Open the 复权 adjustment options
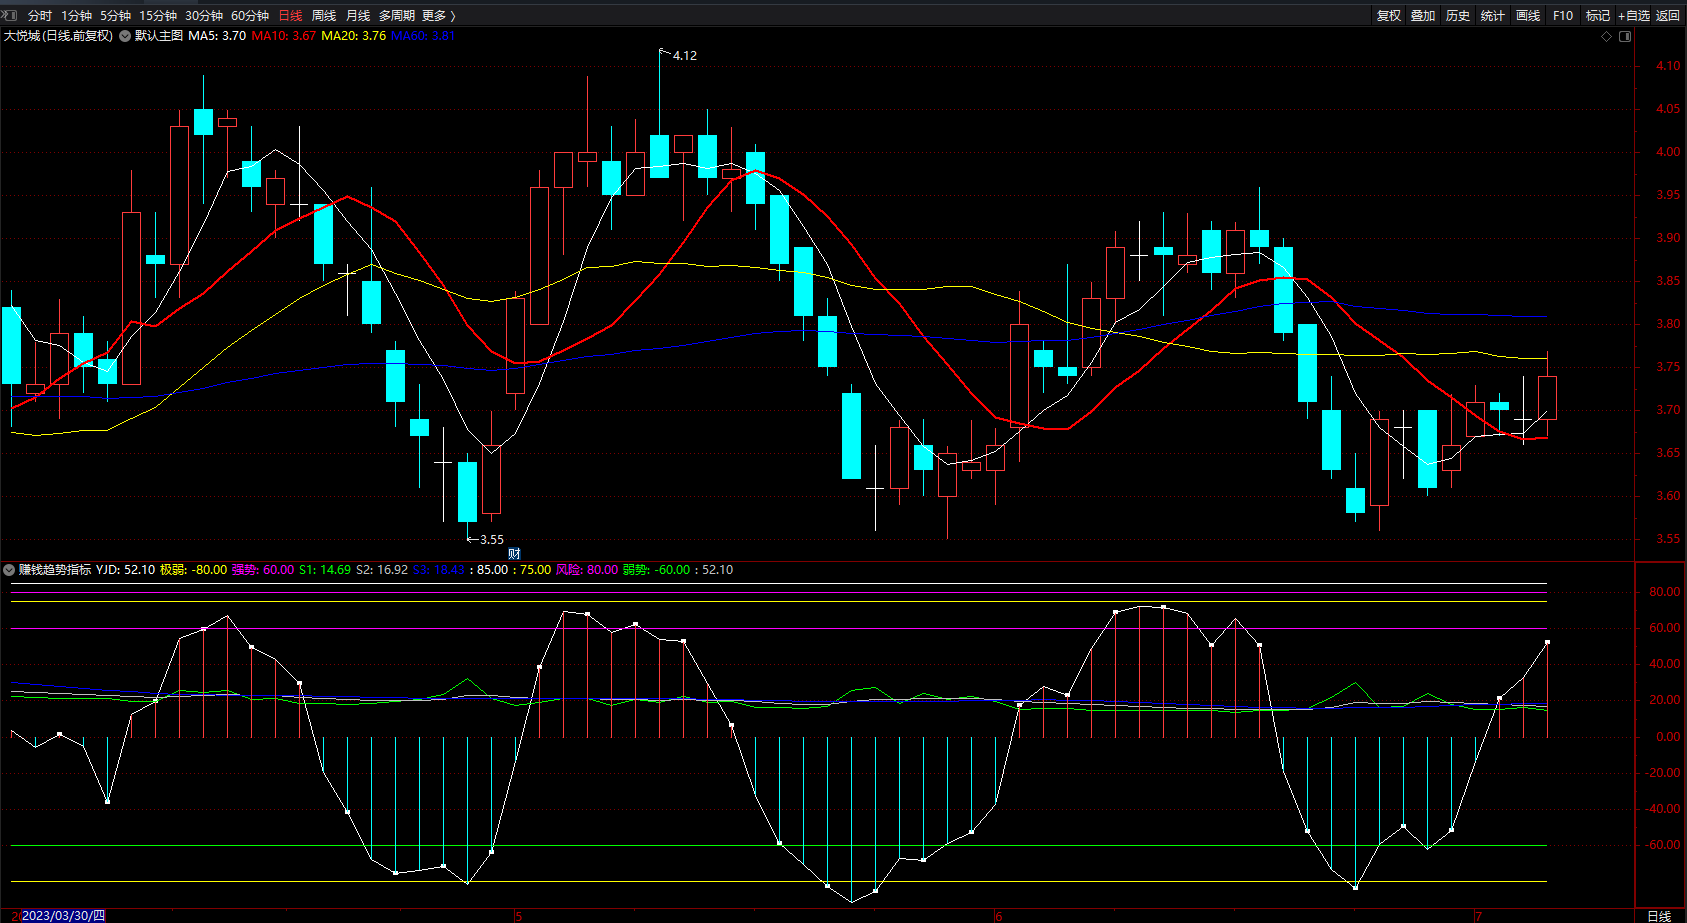Viewport: 1687px width, 923px height. point(1388,15)
